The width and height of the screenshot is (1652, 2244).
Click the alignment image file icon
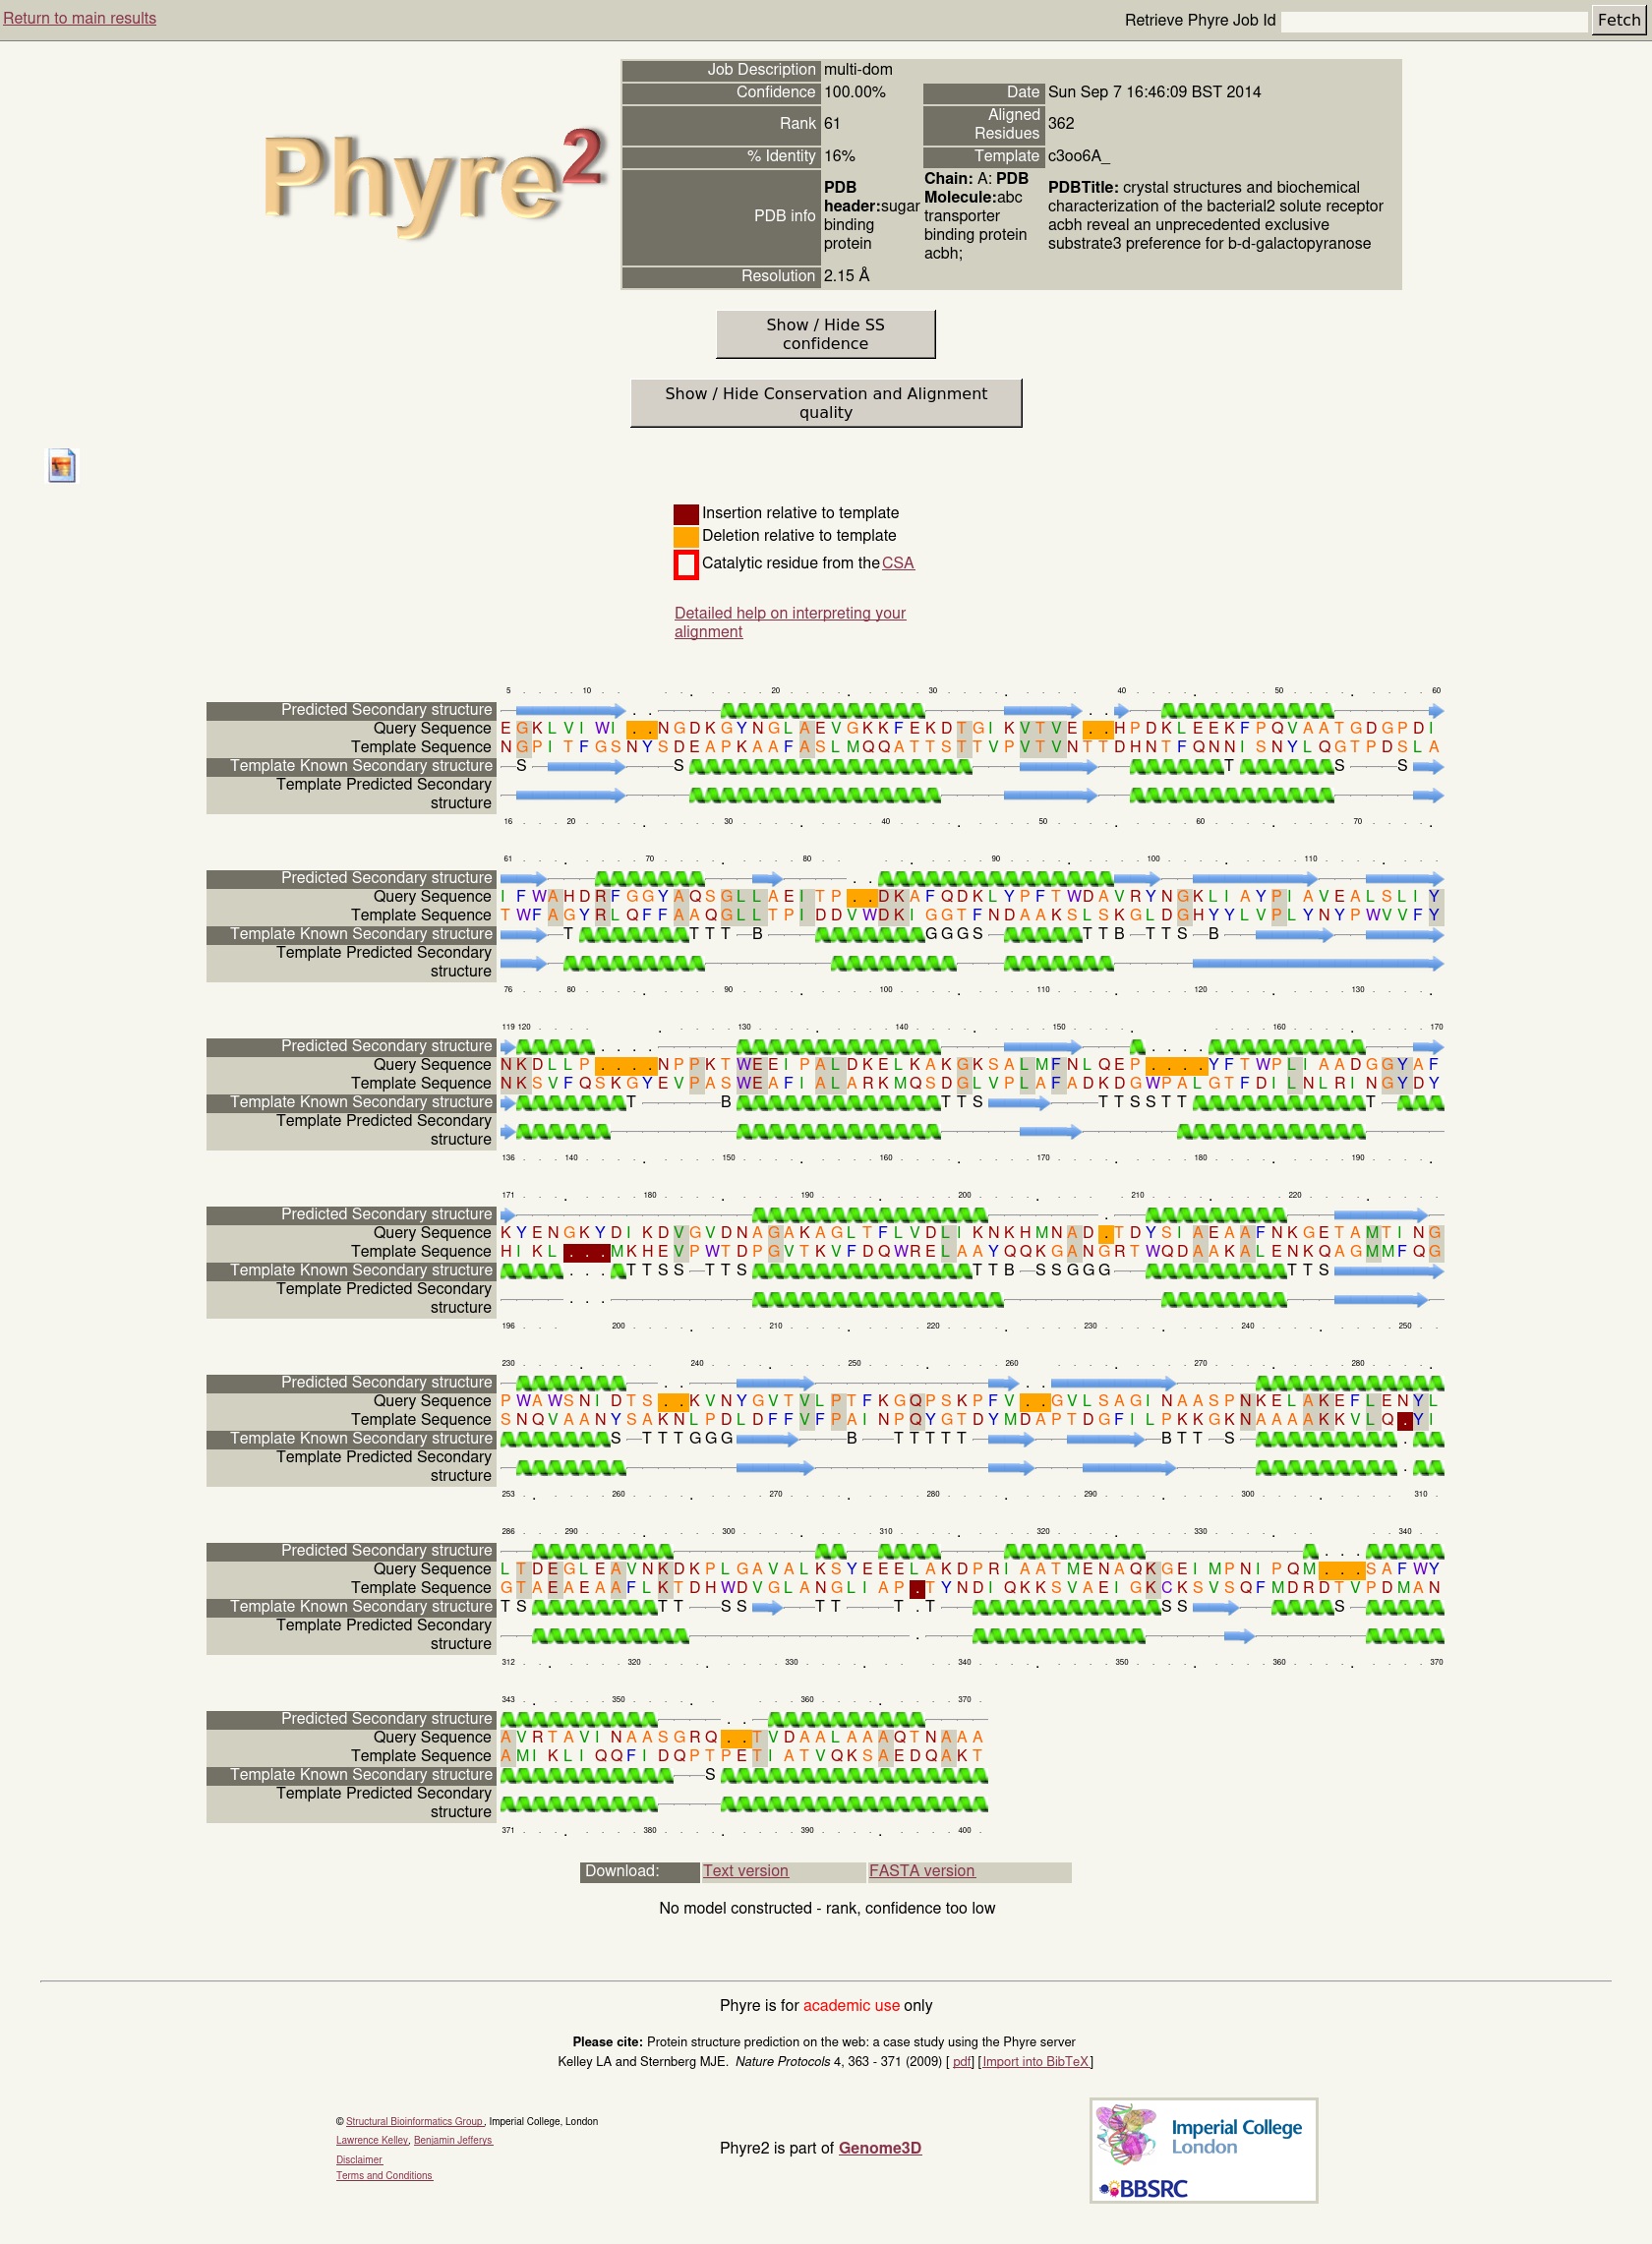(x=62, y=466)
